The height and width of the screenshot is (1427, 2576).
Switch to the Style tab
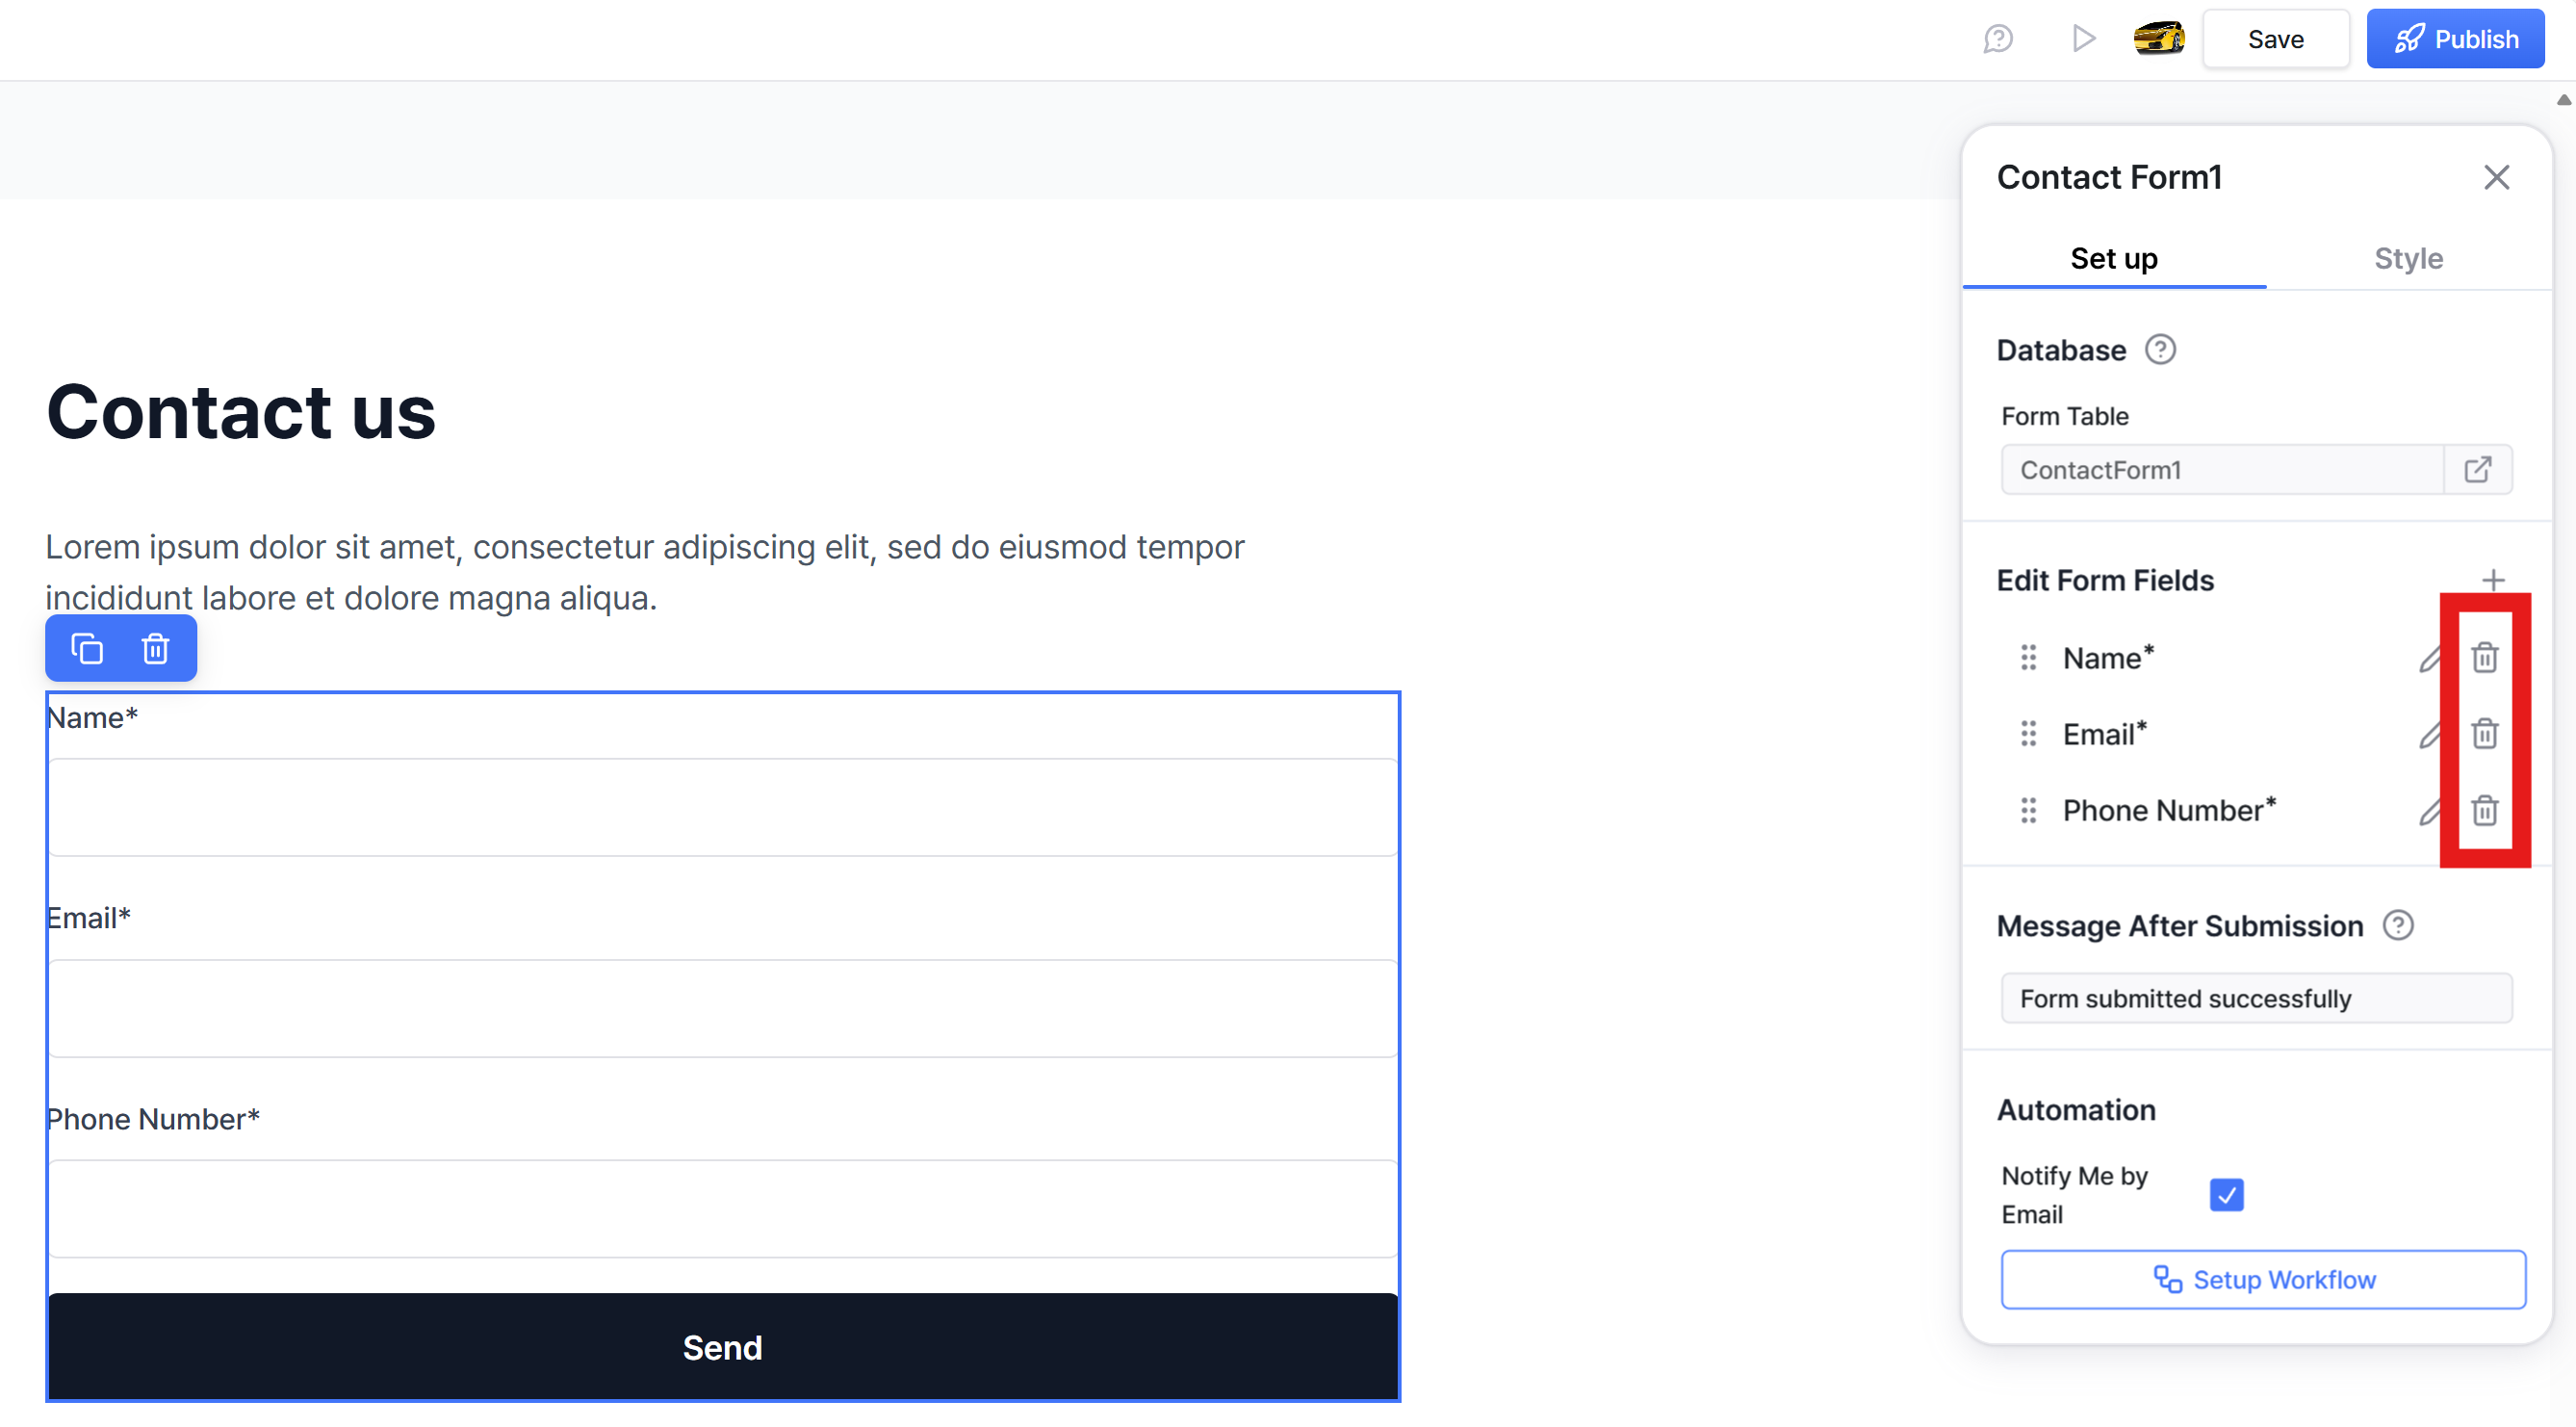[x=2408, y=259]
